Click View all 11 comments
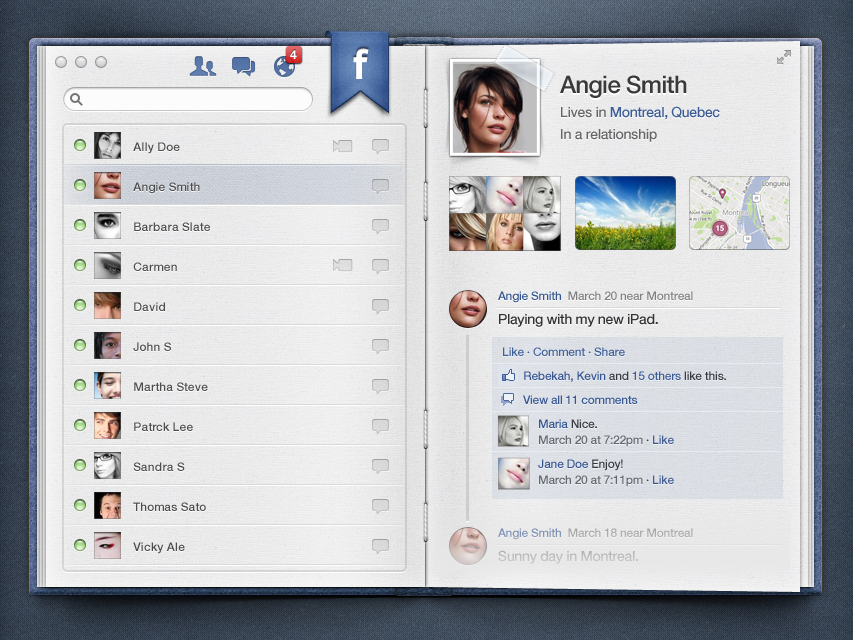 tap(579, 400)
